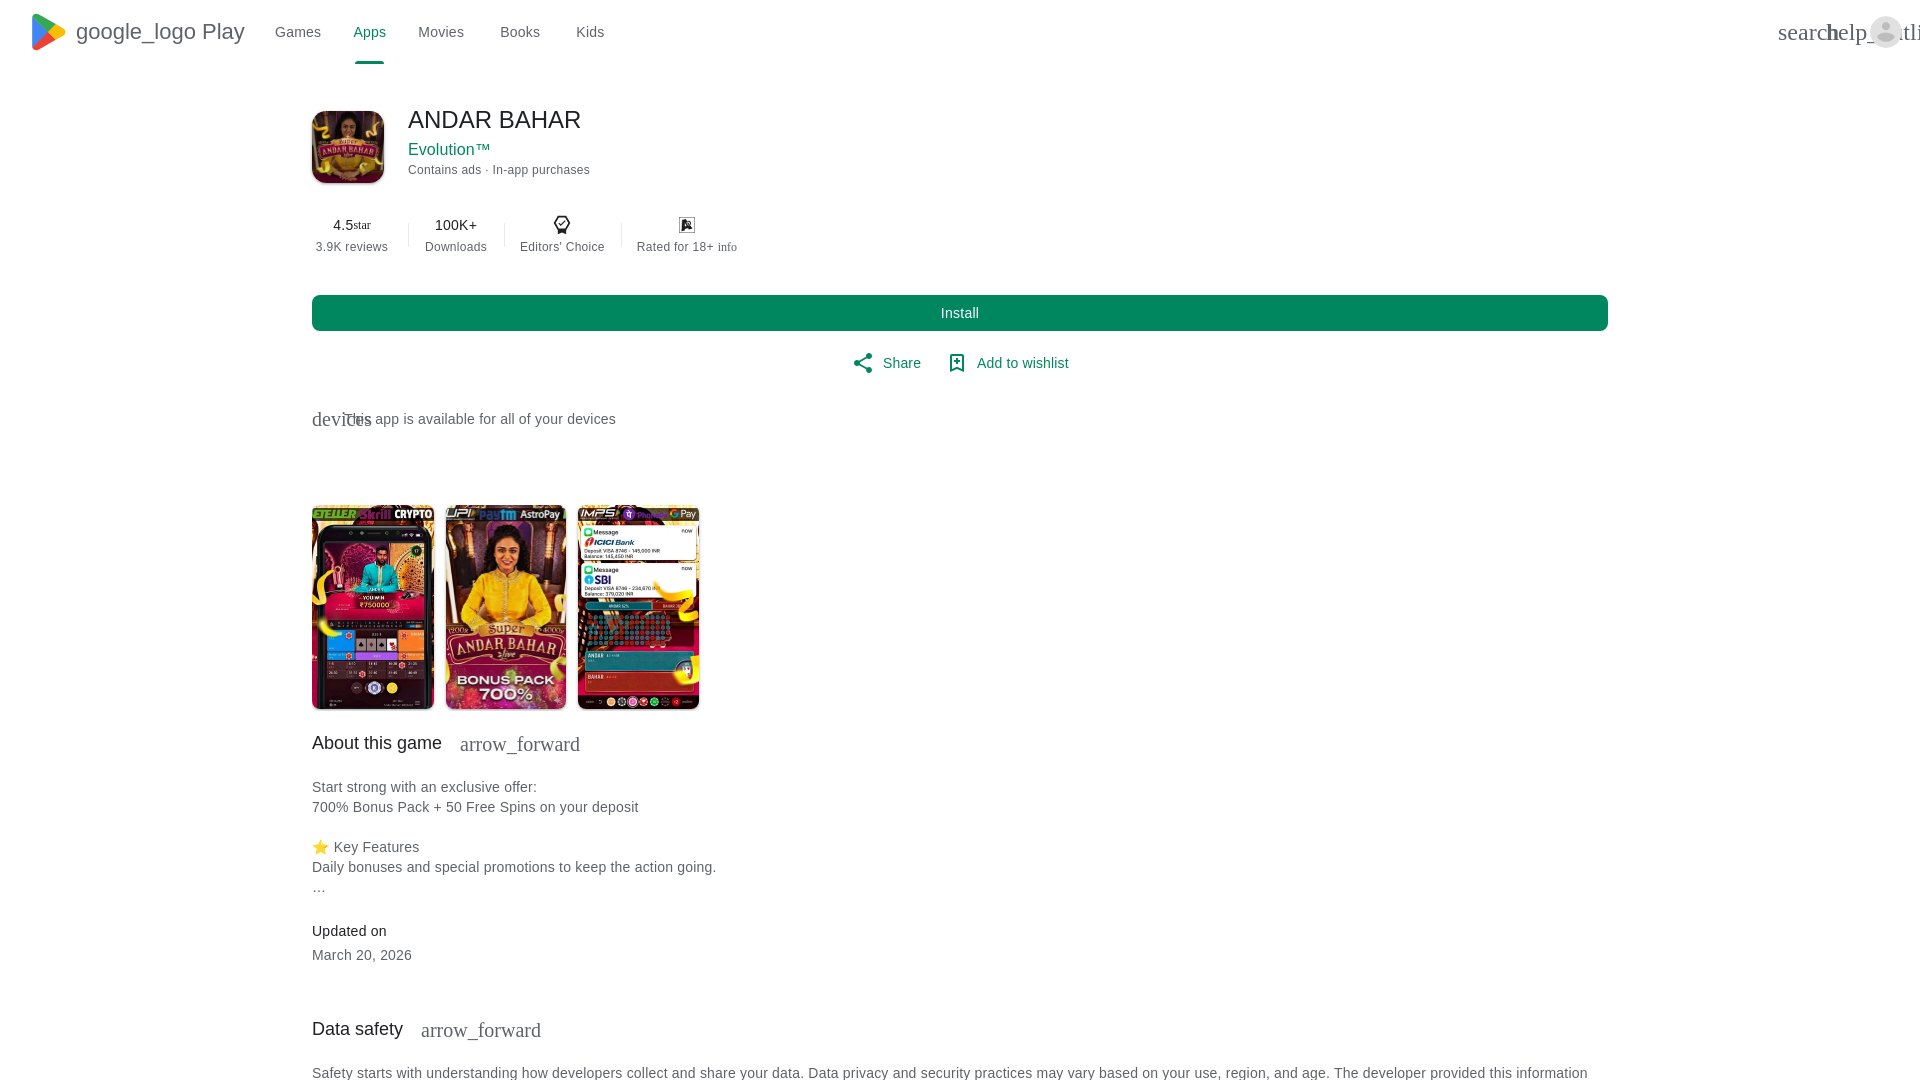Image resolution: width=1920 pixels, height=1080 pixels.
Task: Open the account avatar menu
Action: pyautogui.click(x=1885, y=32)
